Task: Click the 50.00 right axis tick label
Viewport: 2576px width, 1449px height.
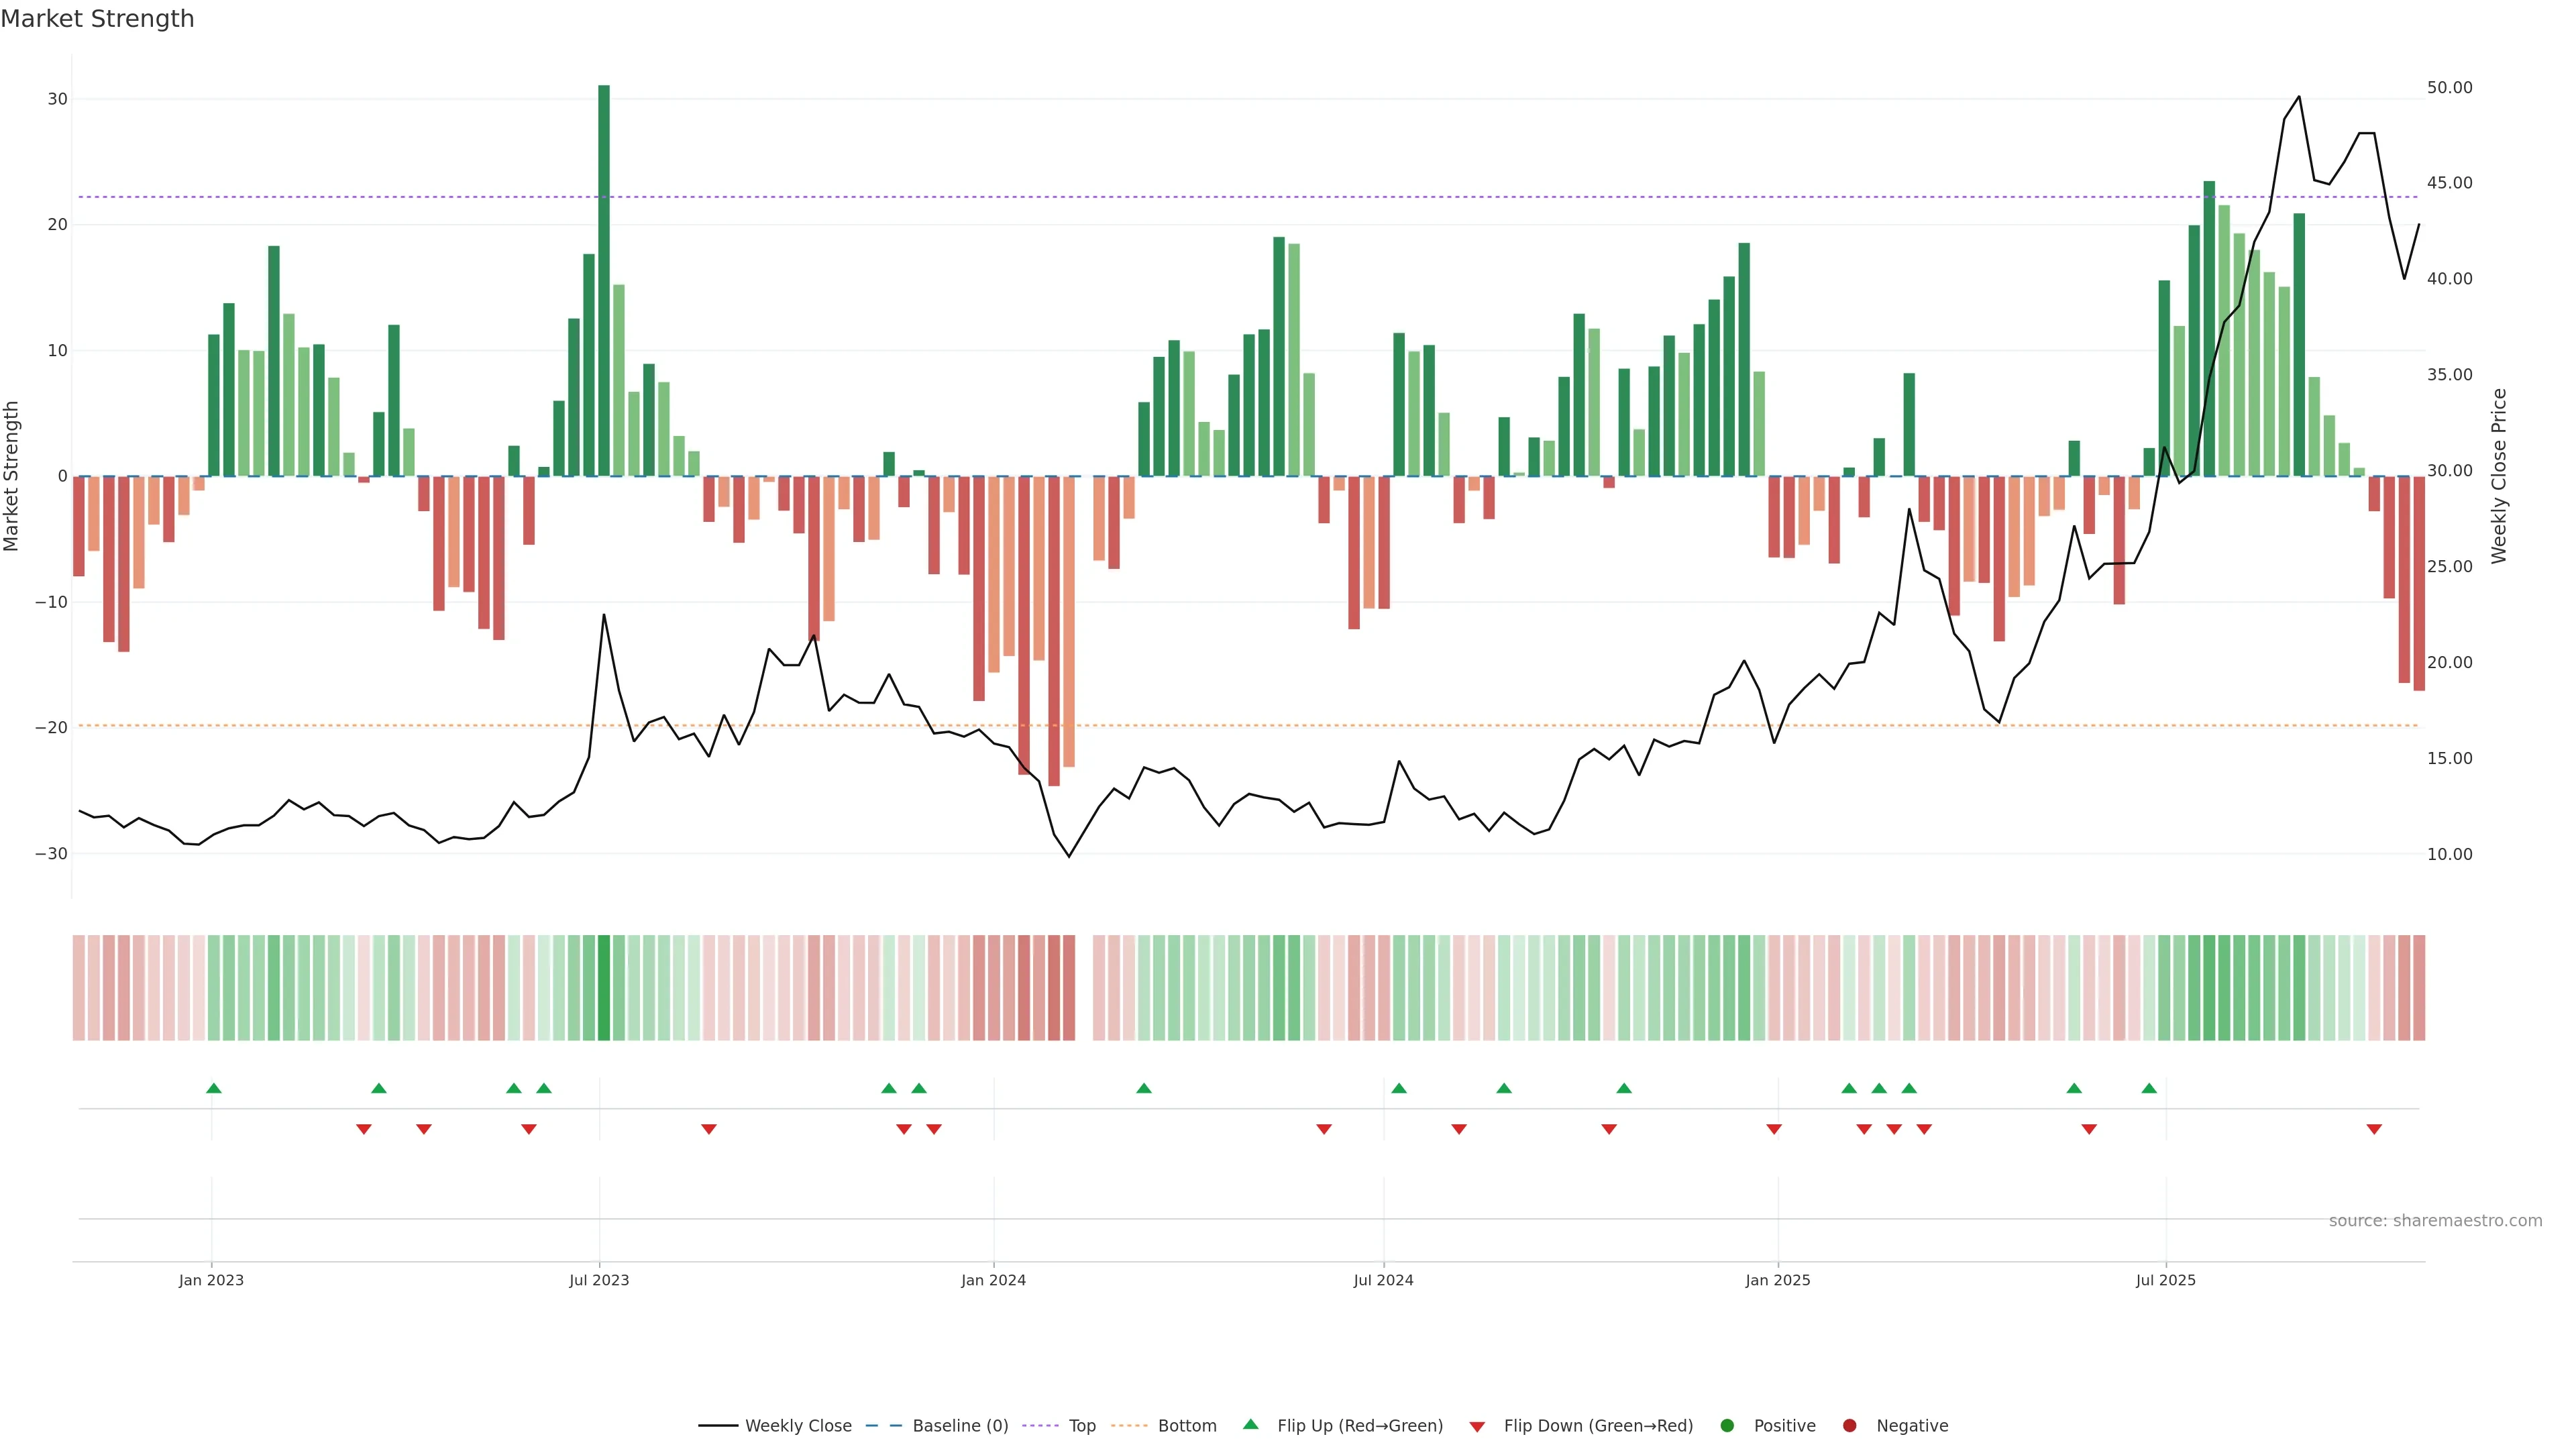Action: [x=2449, y=88]
